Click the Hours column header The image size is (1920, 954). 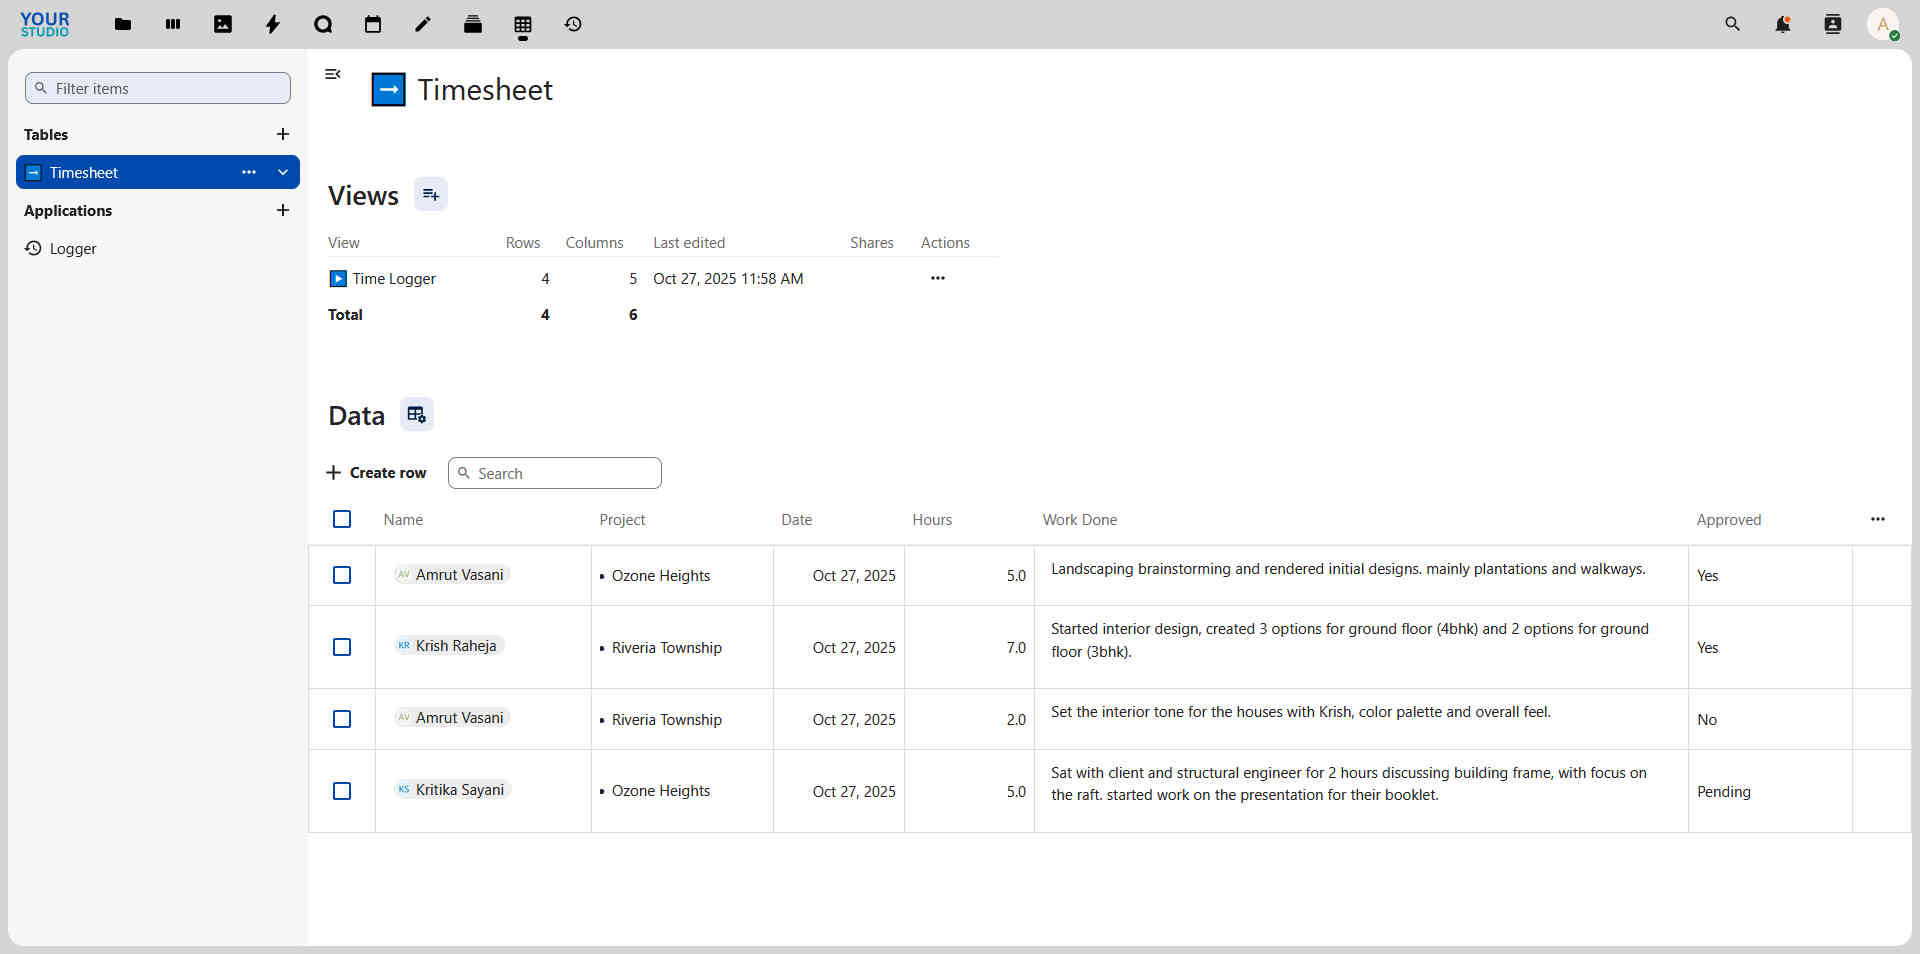[x=932, y=520]
